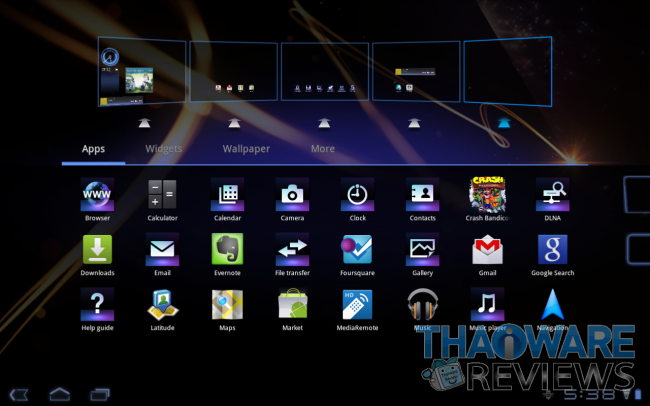The width and height of the screenshot is (650, 406).
Task: Switch to the Widgets tab
Action: [x=164, y=149]
